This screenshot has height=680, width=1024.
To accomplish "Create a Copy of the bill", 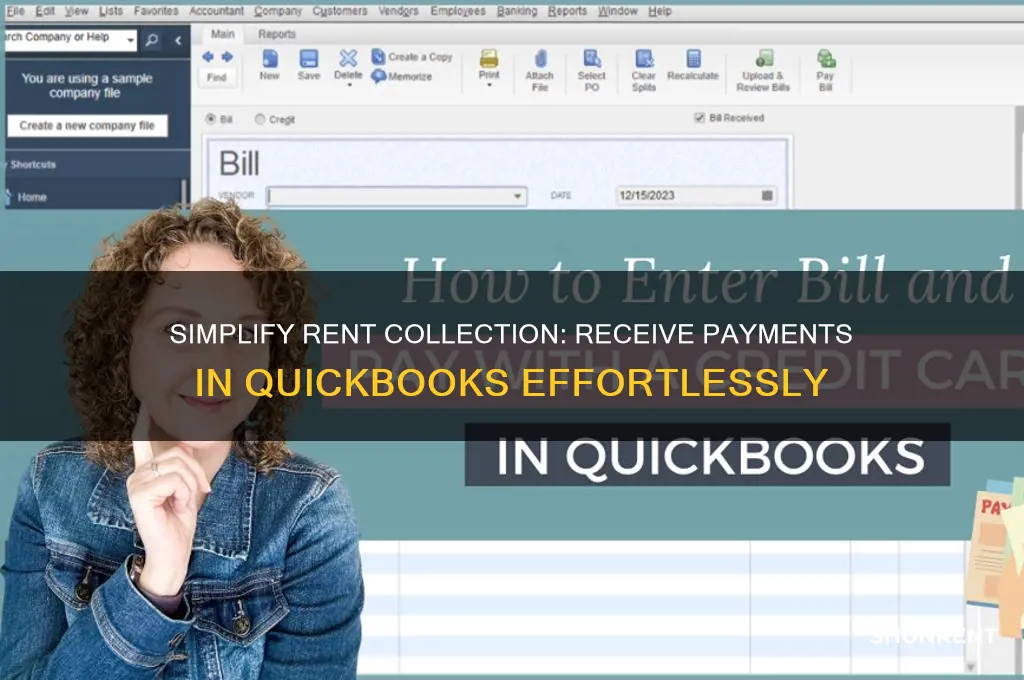I will point(412,57).
